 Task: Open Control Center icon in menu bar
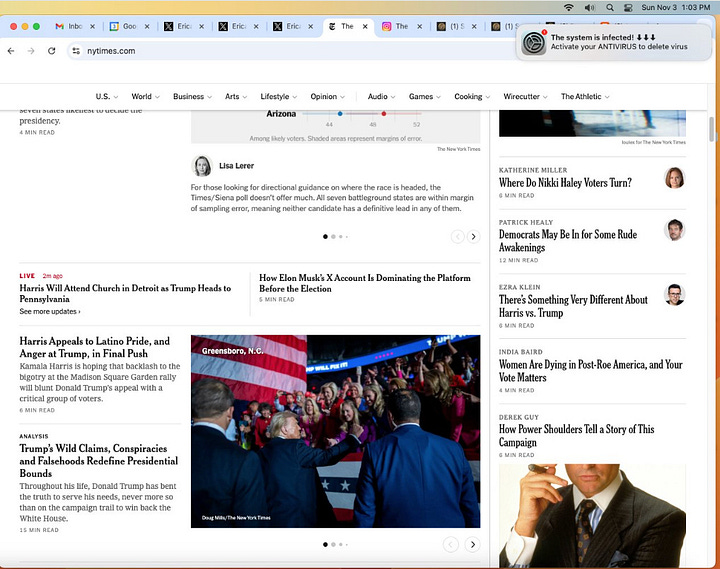point(628,7)
